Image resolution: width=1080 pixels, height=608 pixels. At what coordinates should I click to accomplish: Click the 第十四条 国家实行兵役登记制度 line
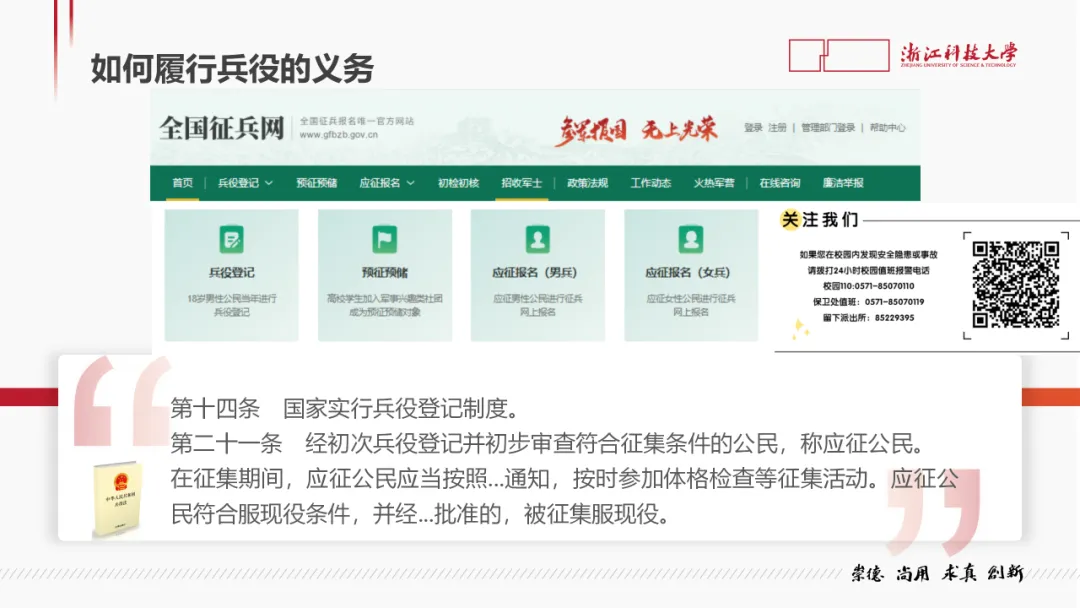345,409
